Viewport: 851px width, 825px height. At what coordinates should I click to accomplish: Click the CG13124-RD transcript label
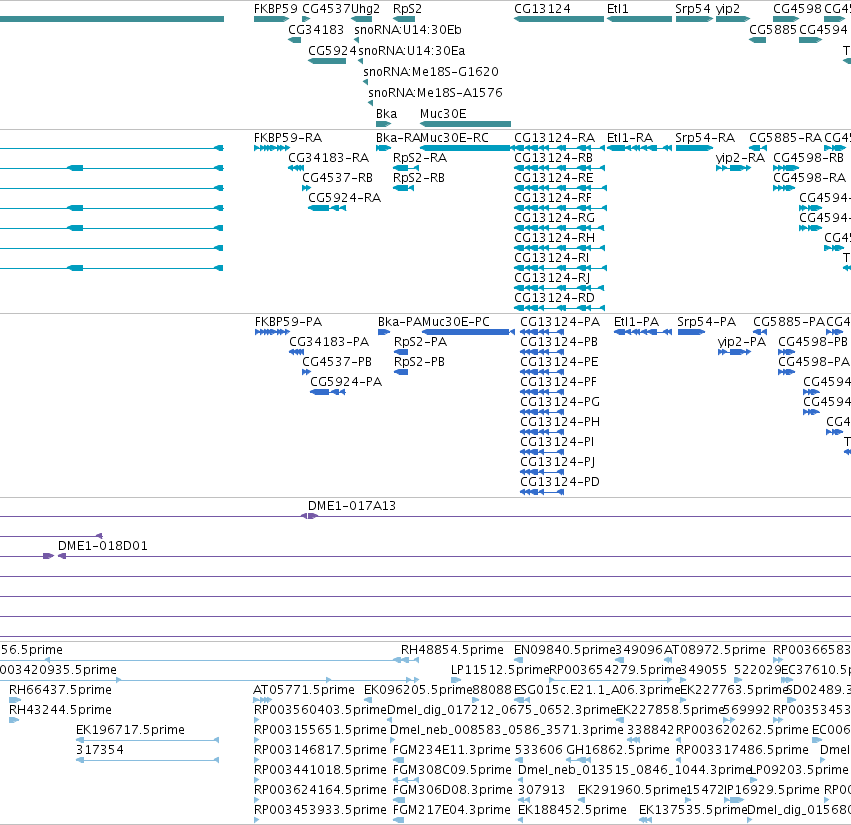555,298
